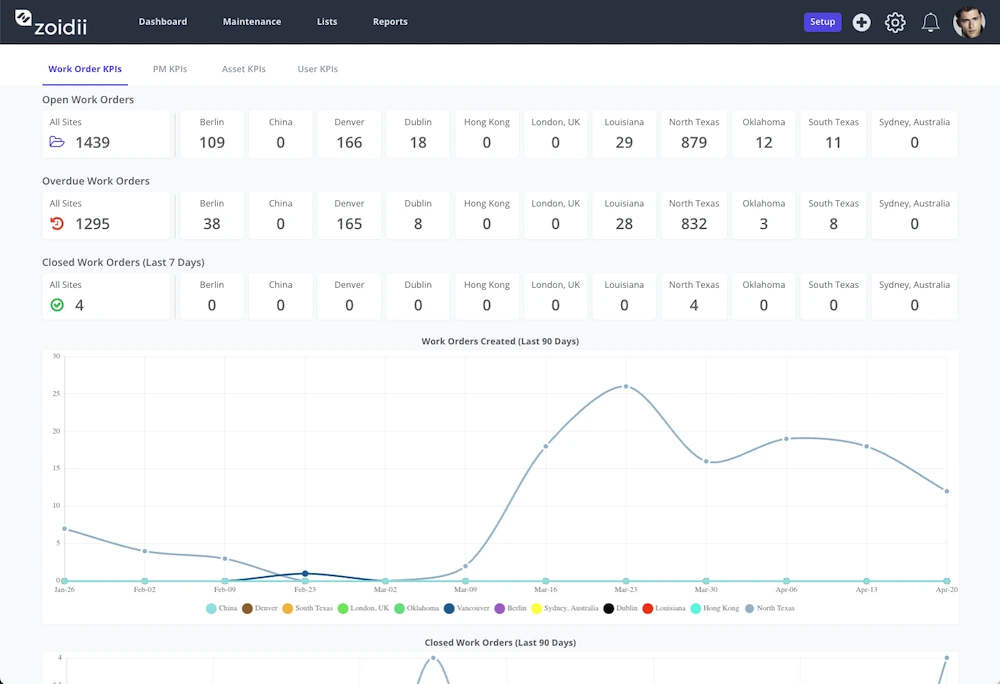Switch to the Asset KPIs tab

click(244, 69)
